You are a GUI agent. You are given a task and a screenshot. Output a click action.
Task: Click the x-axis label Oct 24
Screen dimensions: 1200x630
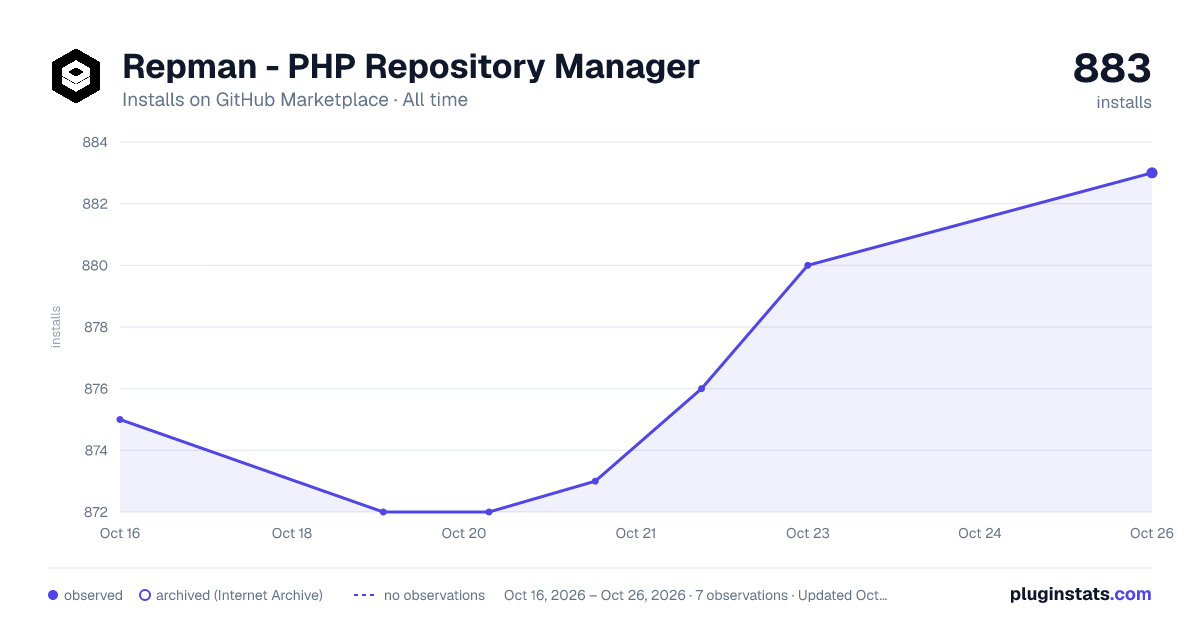click(980, 533)
